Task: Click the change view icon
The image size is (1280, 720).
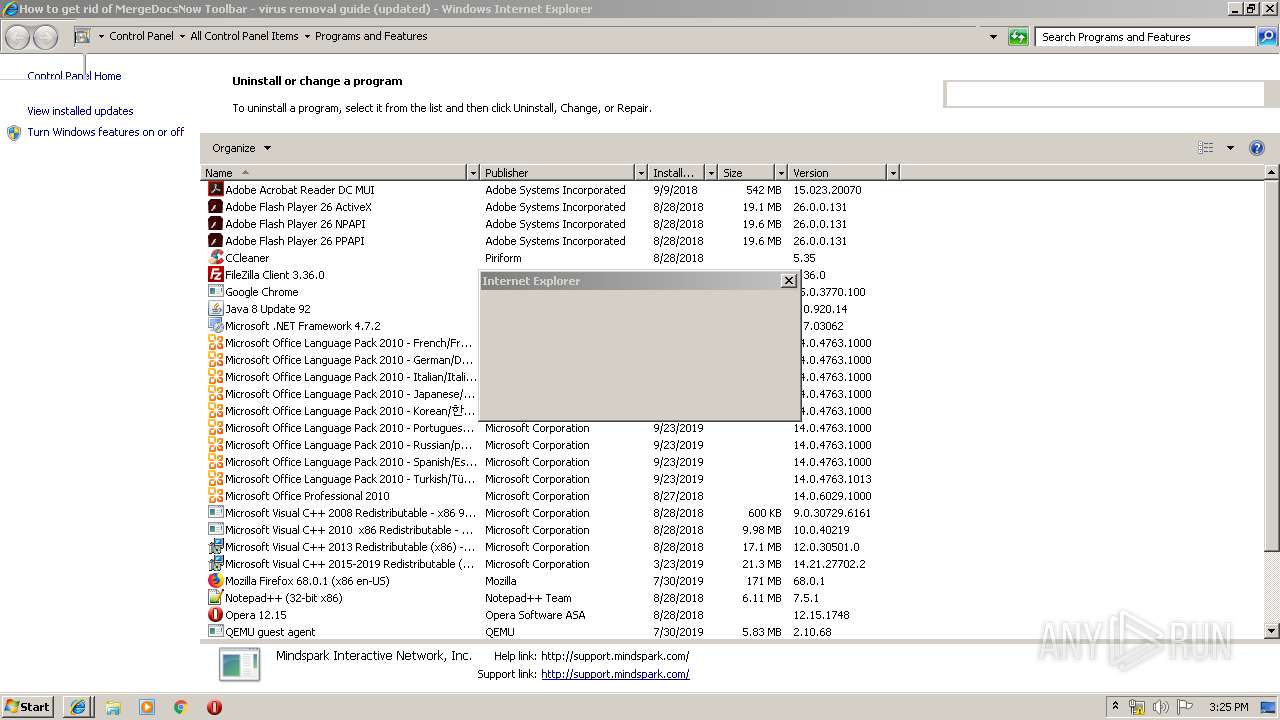Action: [1205, 148]
